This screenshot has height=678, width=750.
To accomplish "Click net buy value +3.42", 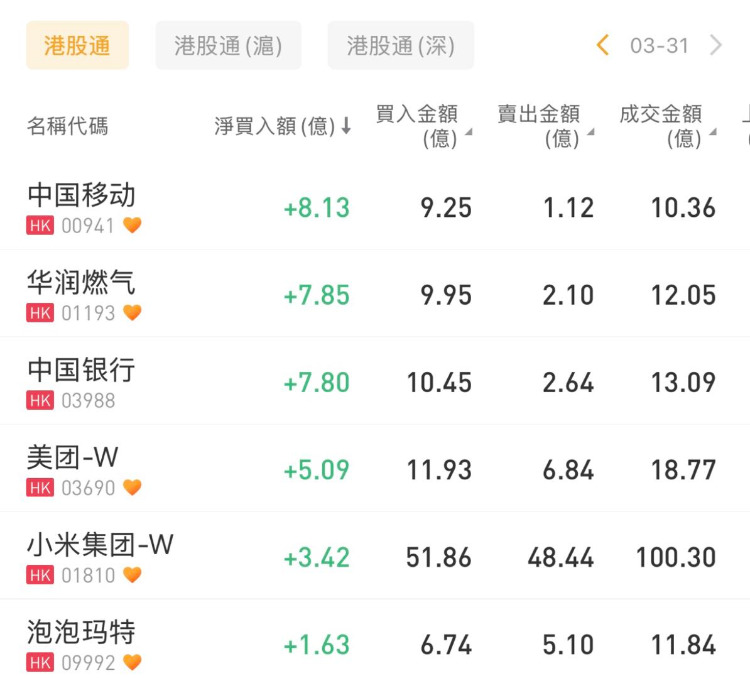I will point(317,557).
